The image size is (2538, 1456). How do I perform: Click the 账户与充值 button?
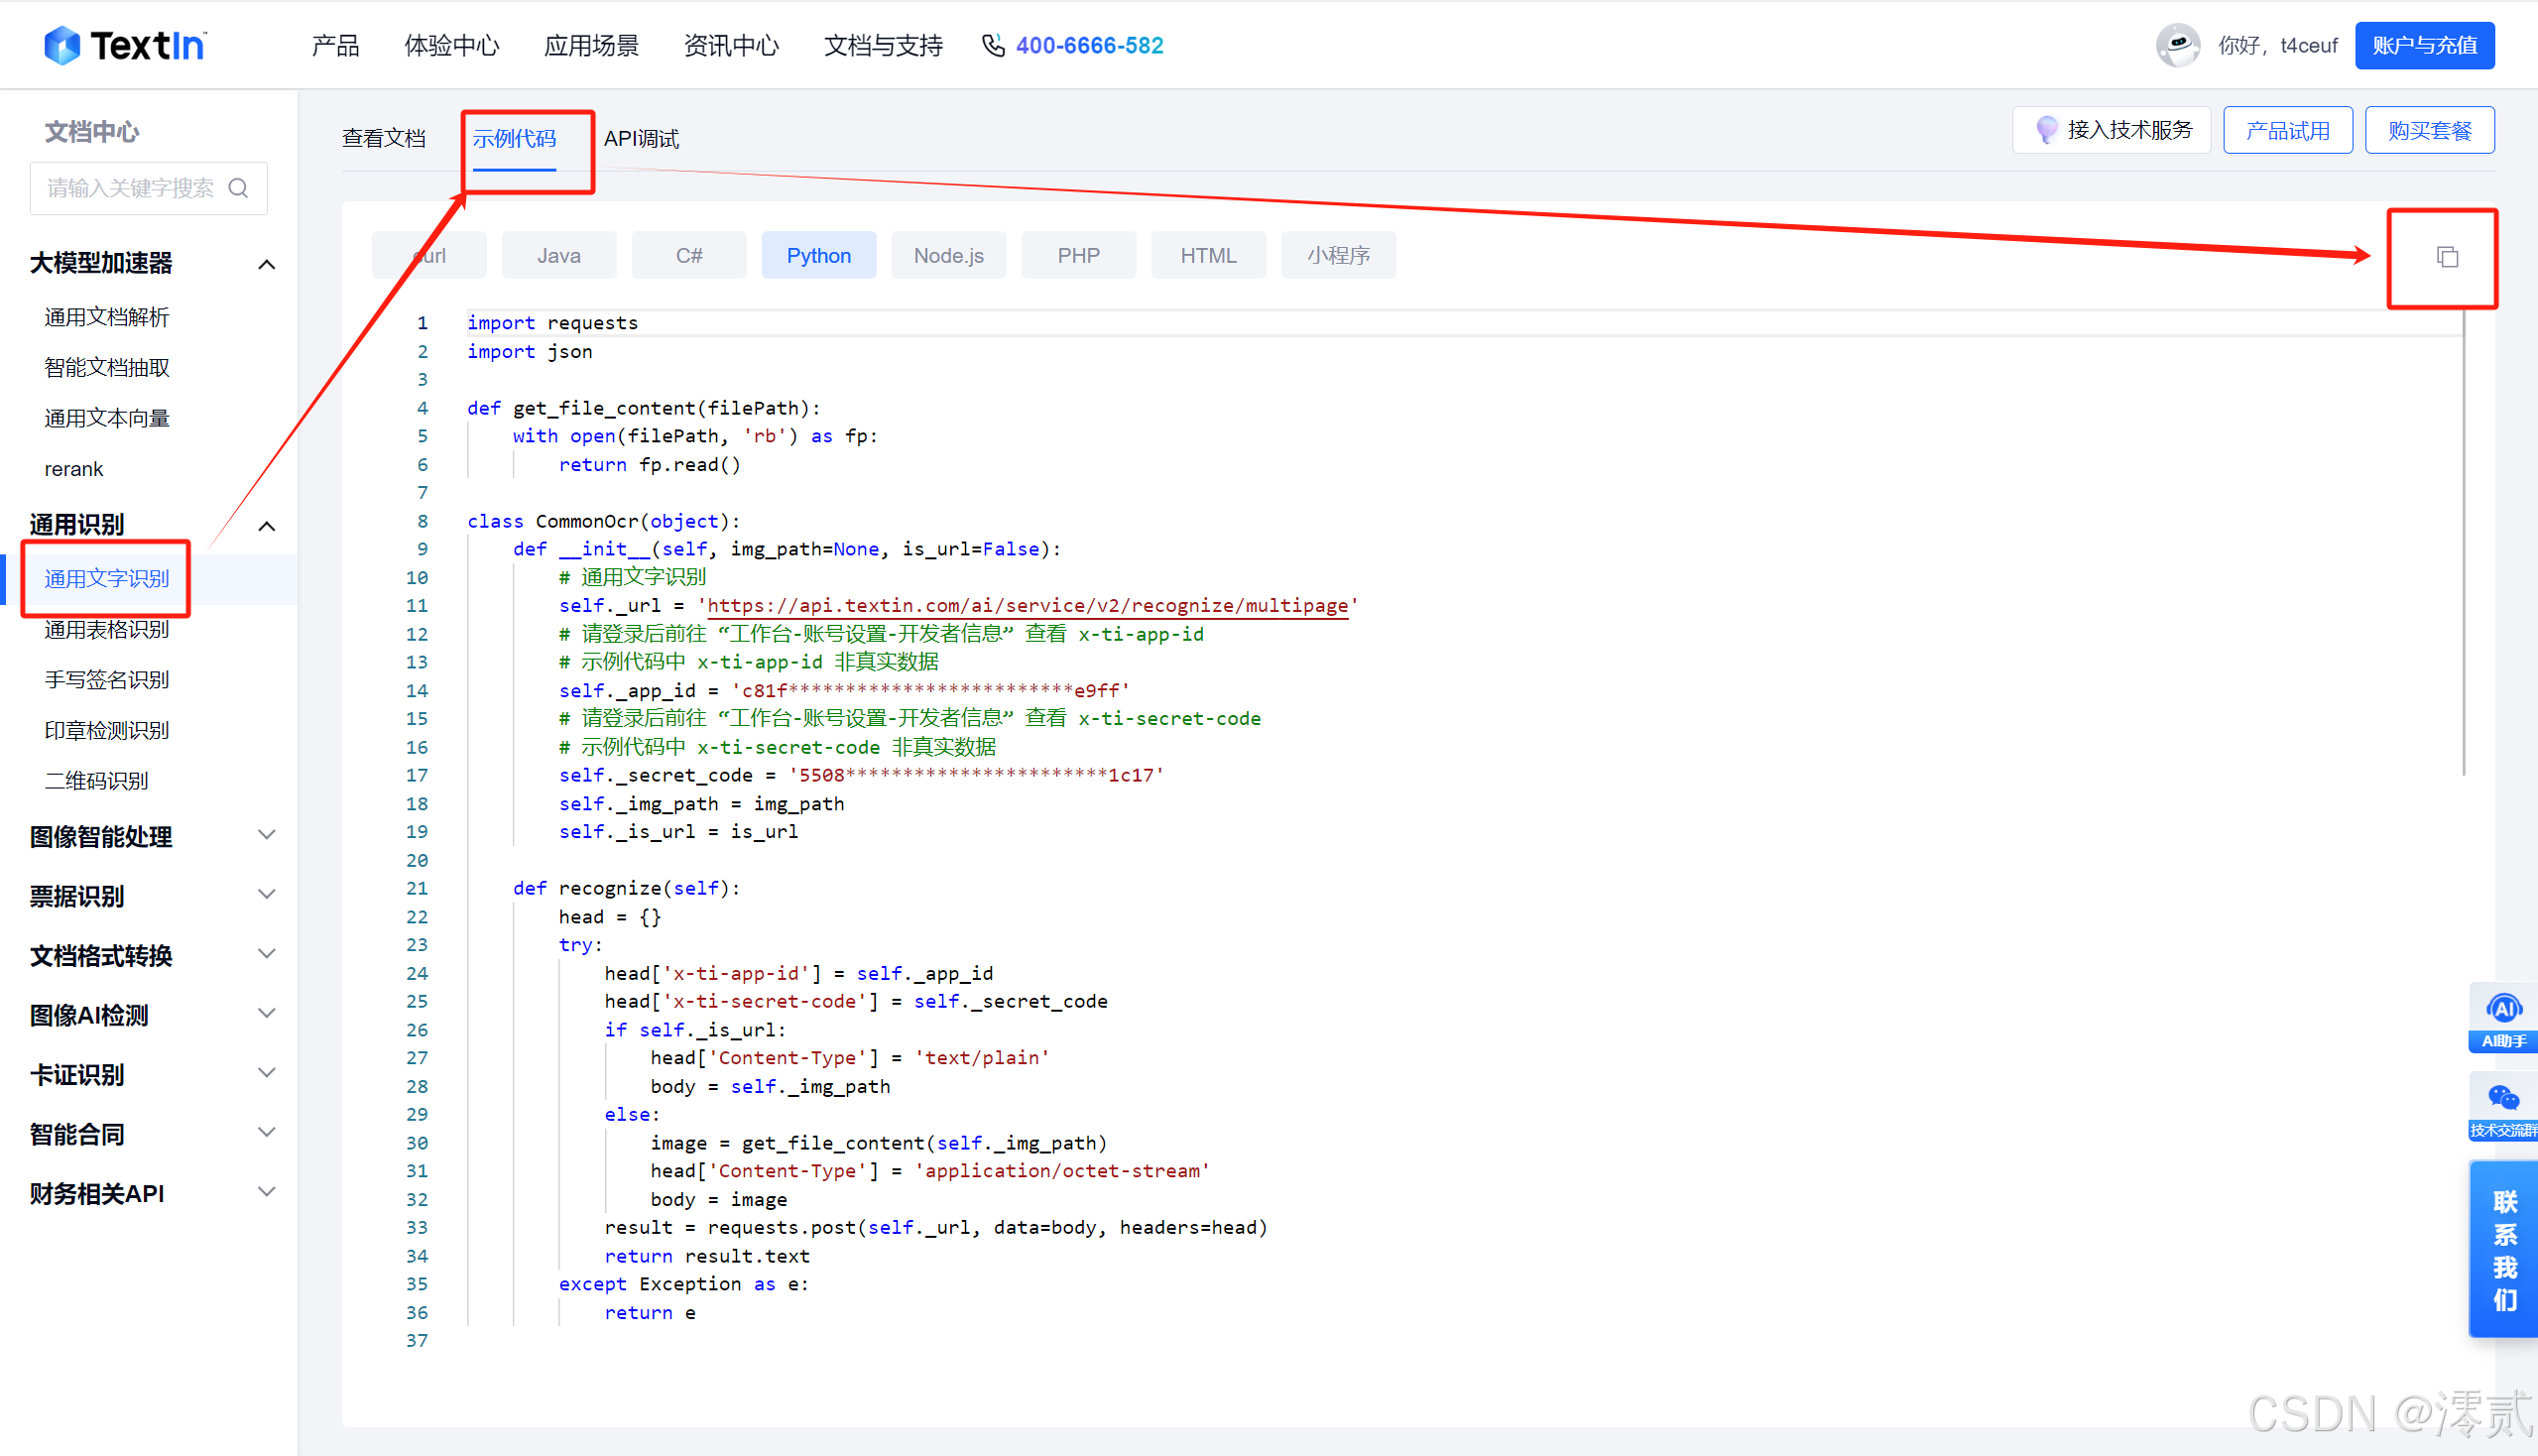(x=2423, y=46)
